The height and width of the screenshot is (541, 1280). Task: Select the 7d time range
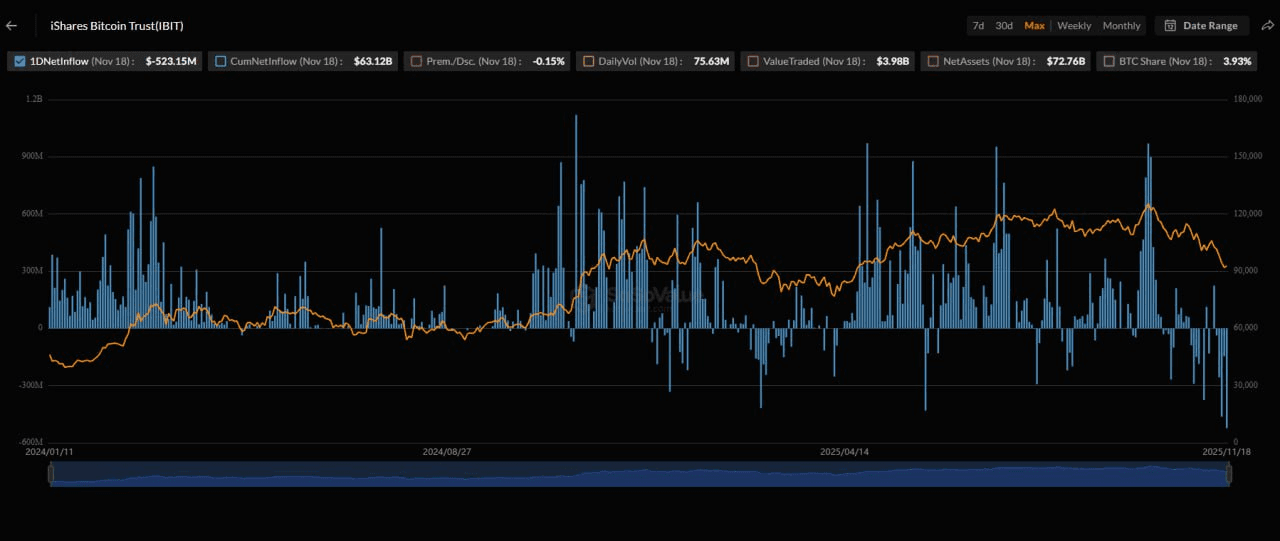pyautogui.click(x=978, y=26)
